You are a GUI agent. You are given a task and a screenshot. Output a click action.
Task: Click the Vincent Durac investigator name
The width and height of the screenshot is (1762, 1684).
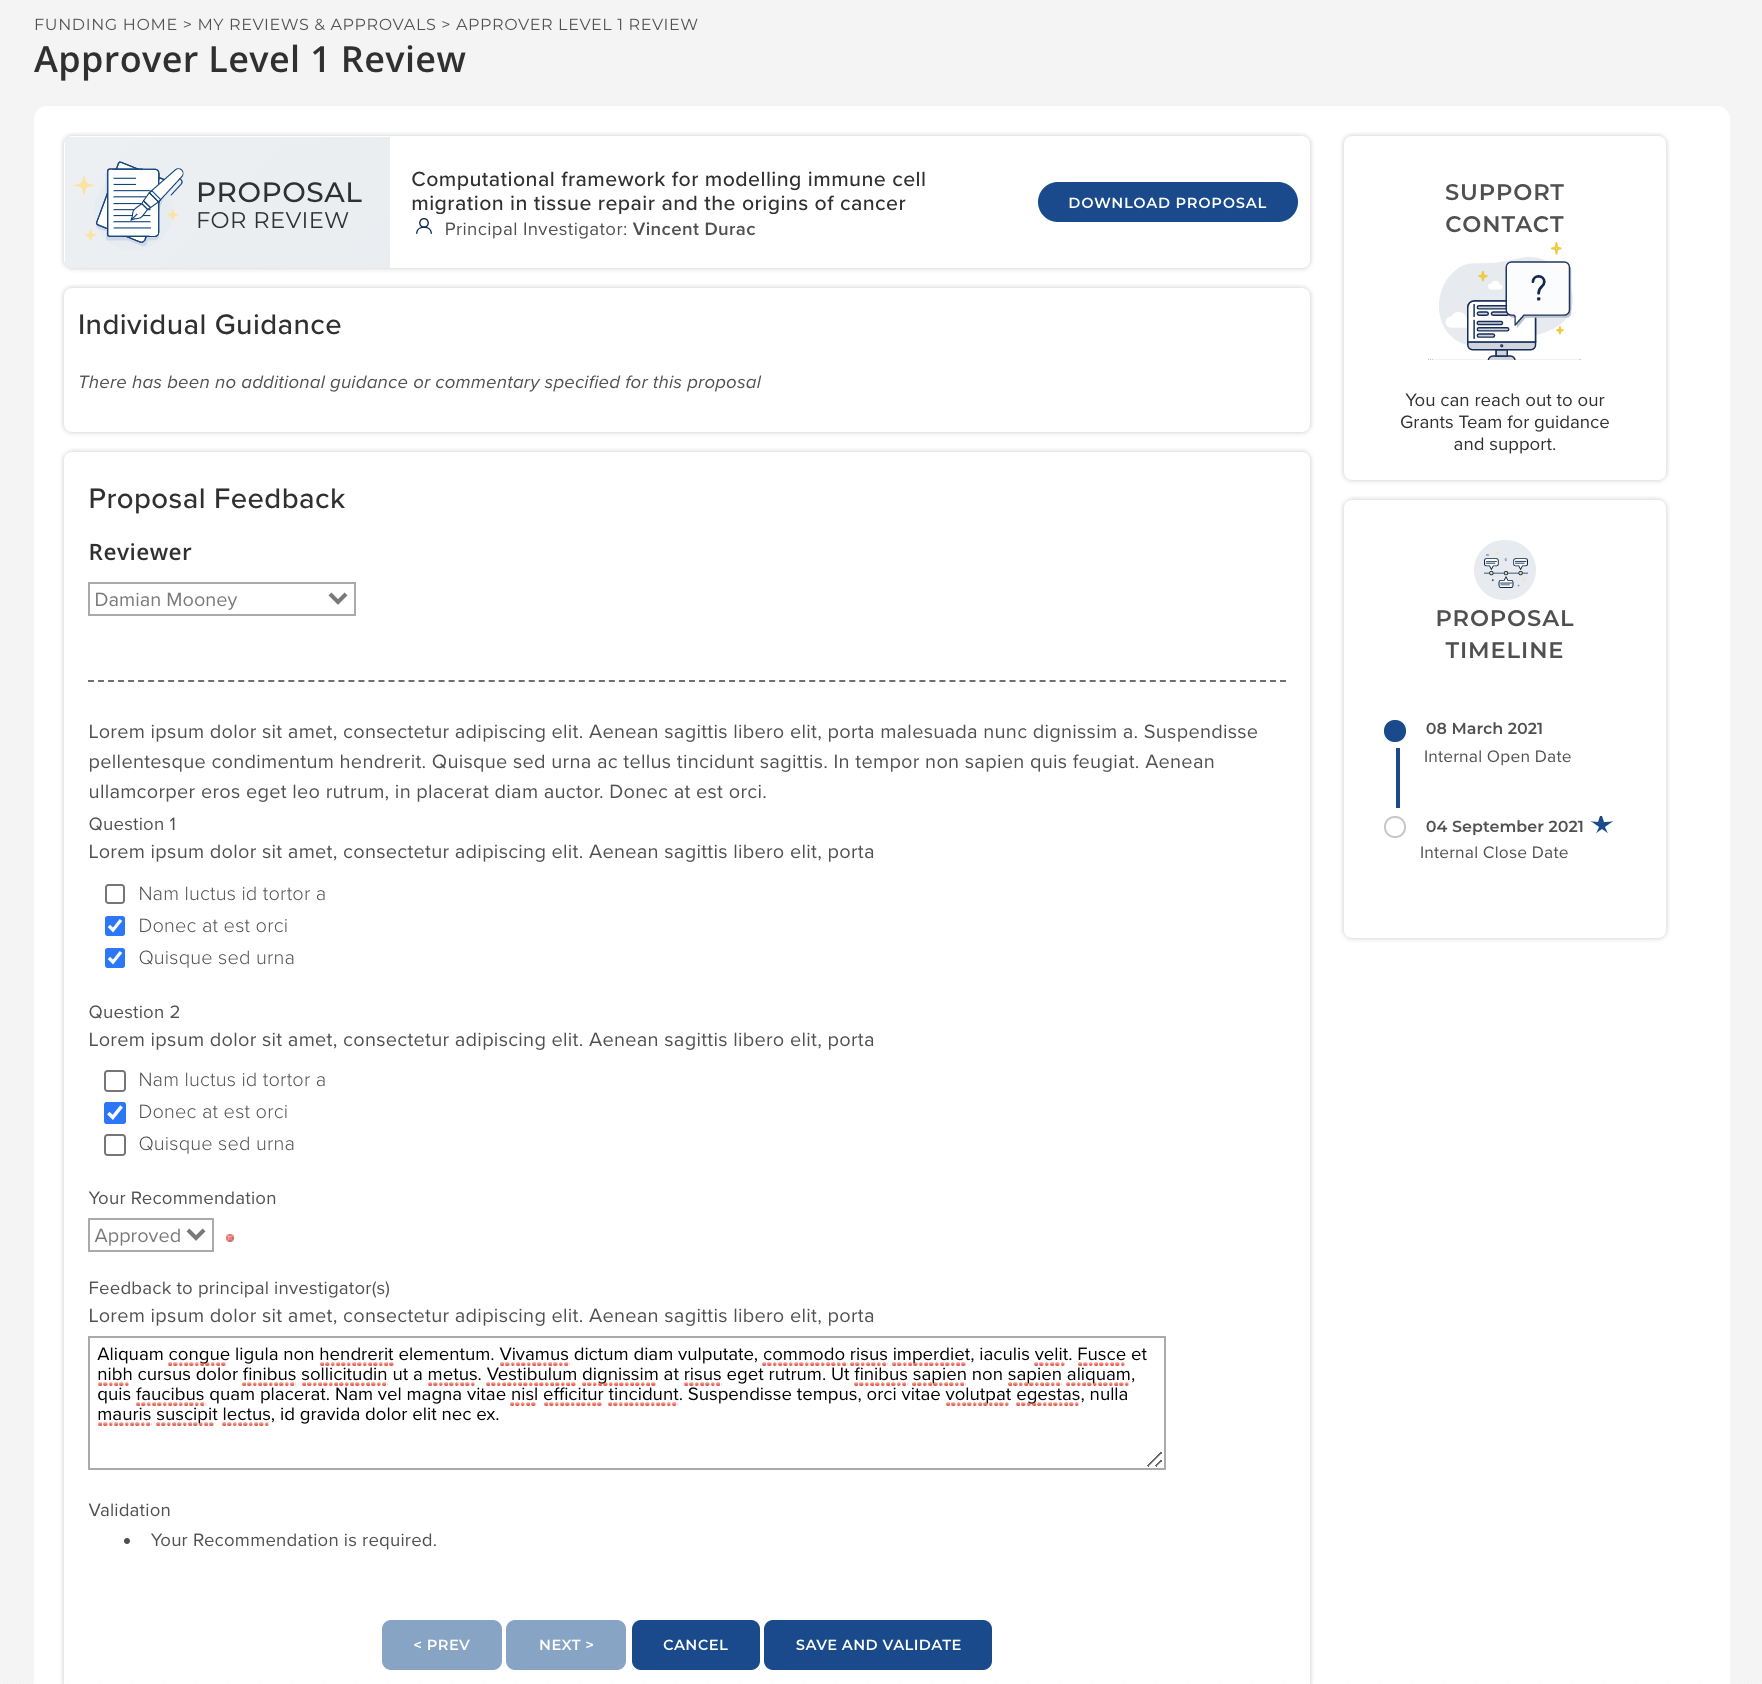point(694,229)
